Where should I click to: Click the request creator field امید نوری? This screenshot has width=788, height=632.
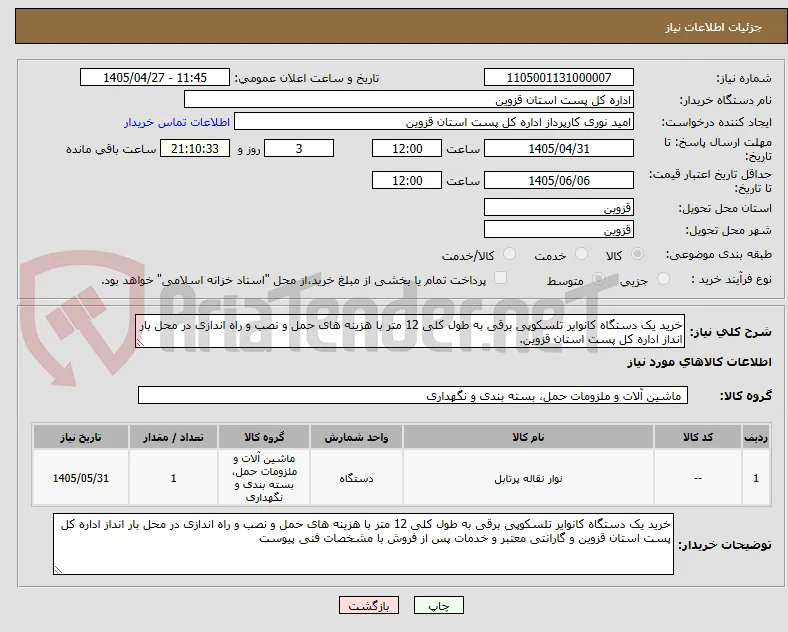pos(434,122)
